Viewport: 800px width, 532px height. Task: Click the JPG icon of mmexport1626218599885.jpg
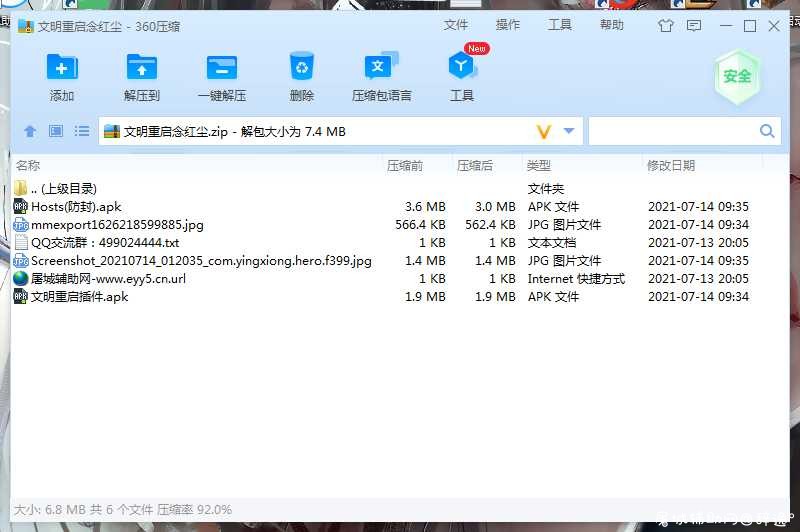click(20, 224)
